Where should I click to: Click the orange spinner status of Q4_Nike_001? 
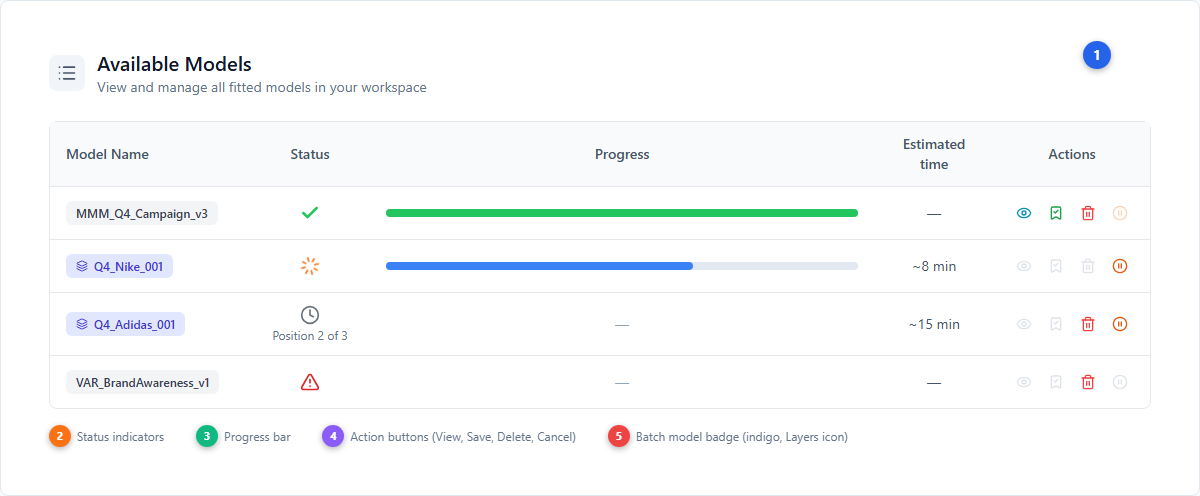(x=310, y=266)
